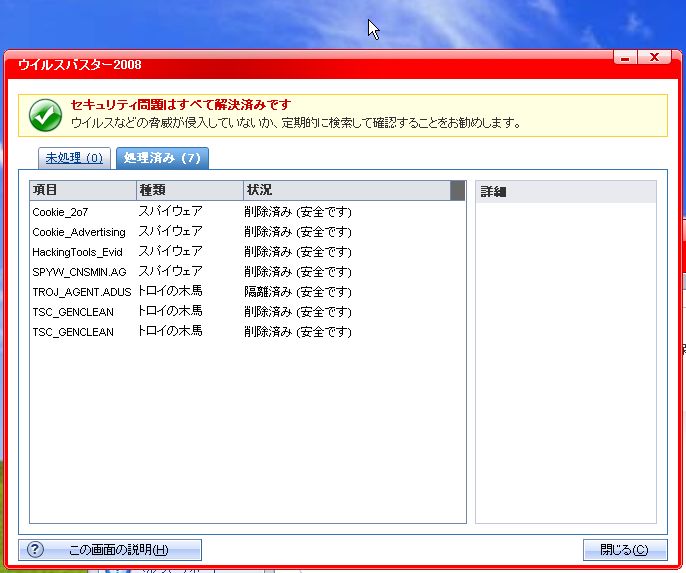Select the 処理済み (7) tab
This screenshot has height=573, width=686.
click(x=162, y=158)
